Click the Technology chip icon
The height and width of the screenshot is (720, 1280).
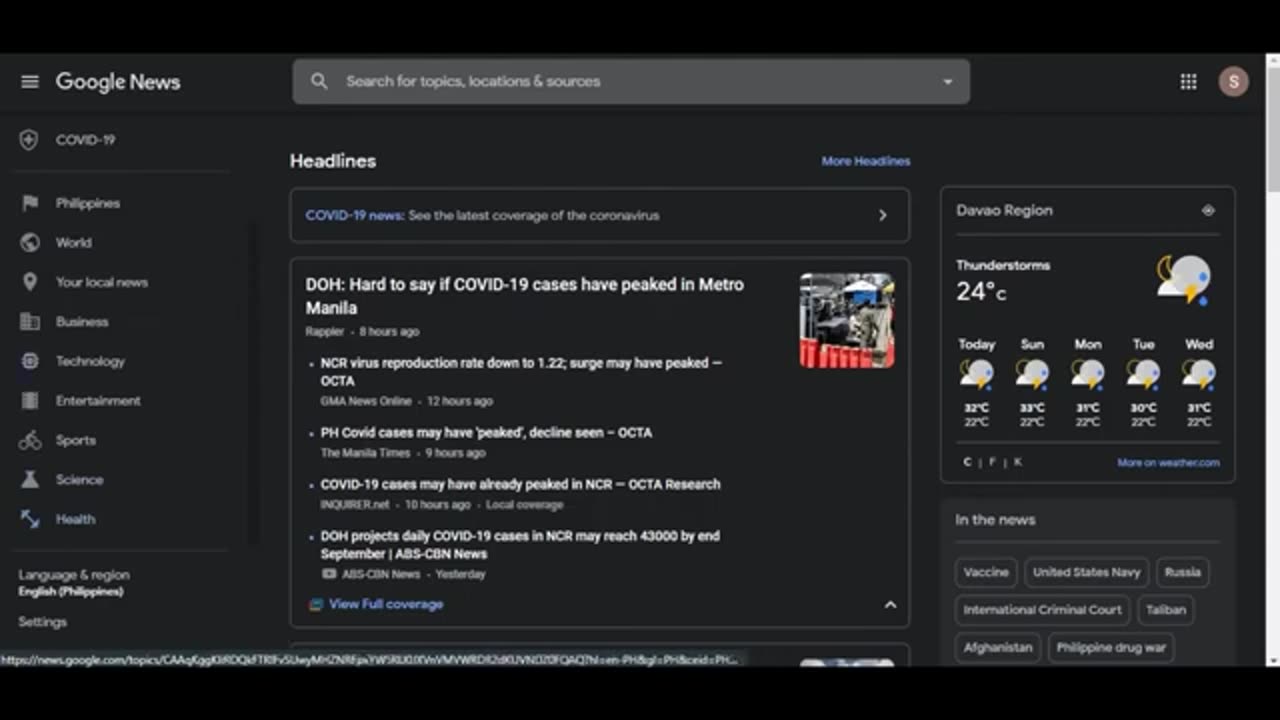point(30,361)
